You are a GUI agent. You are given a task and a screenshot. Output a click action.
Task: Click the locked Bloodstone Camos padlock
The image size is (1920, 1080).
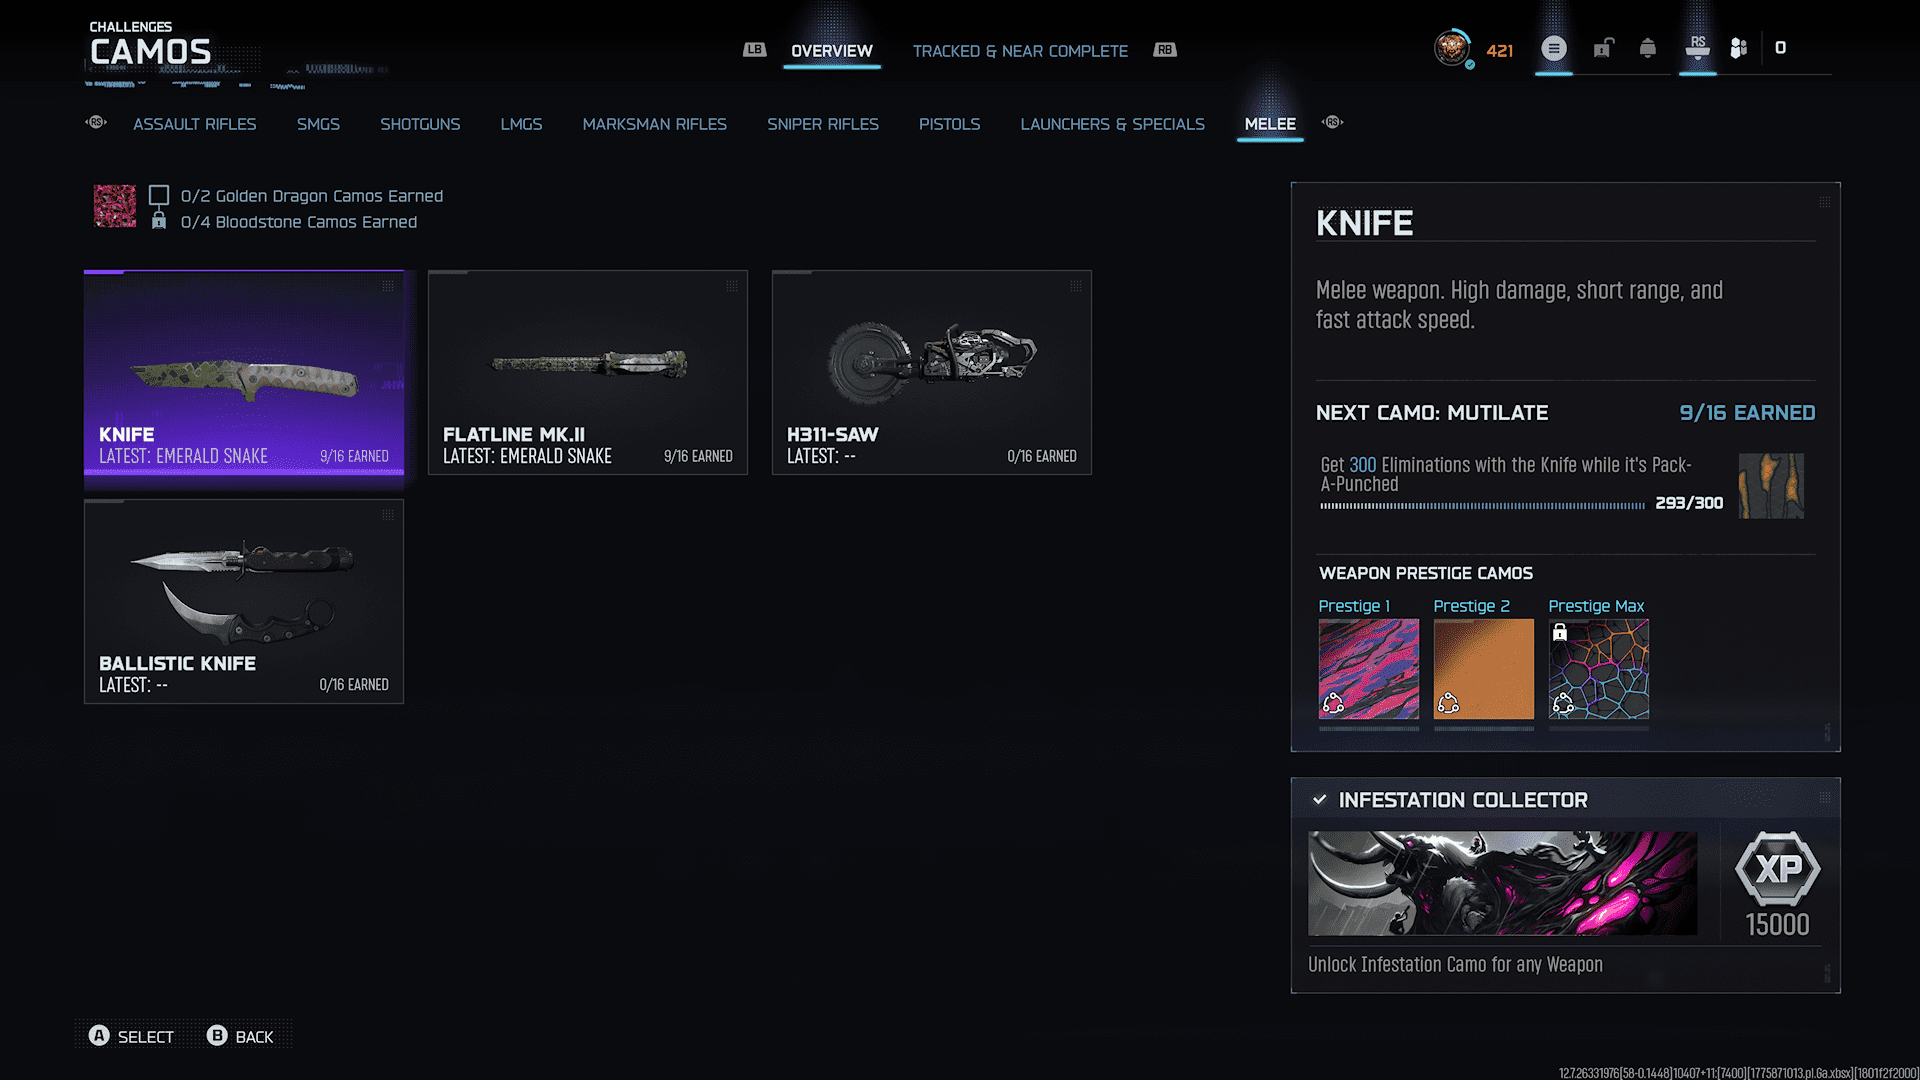(x=159, y=220)
